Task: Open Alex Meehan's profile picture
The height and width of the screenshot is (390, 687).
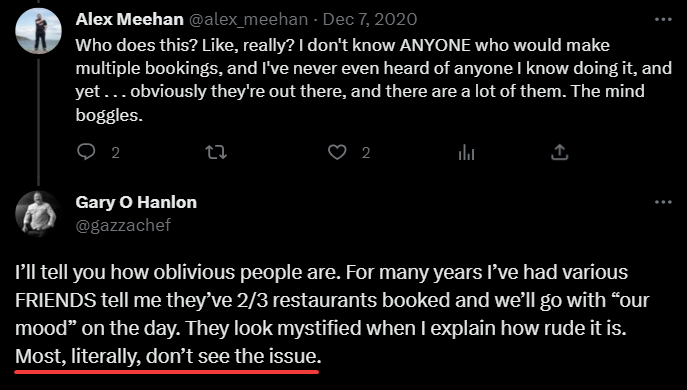Action: [x=39, y=31]
